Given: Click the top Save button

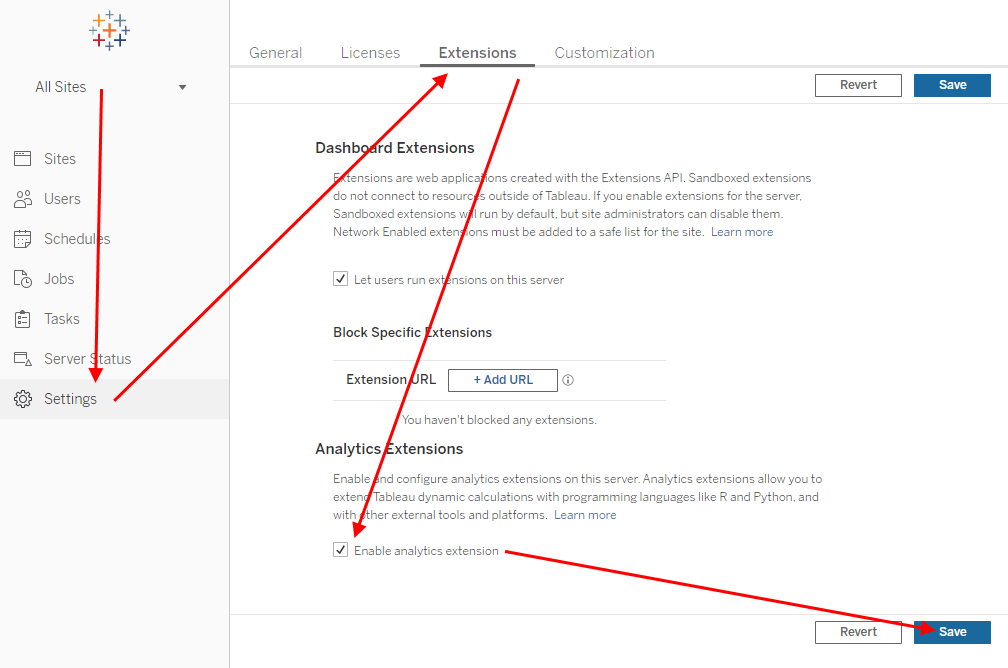Looking at the screenshot, I should click(x=952, y=85).
